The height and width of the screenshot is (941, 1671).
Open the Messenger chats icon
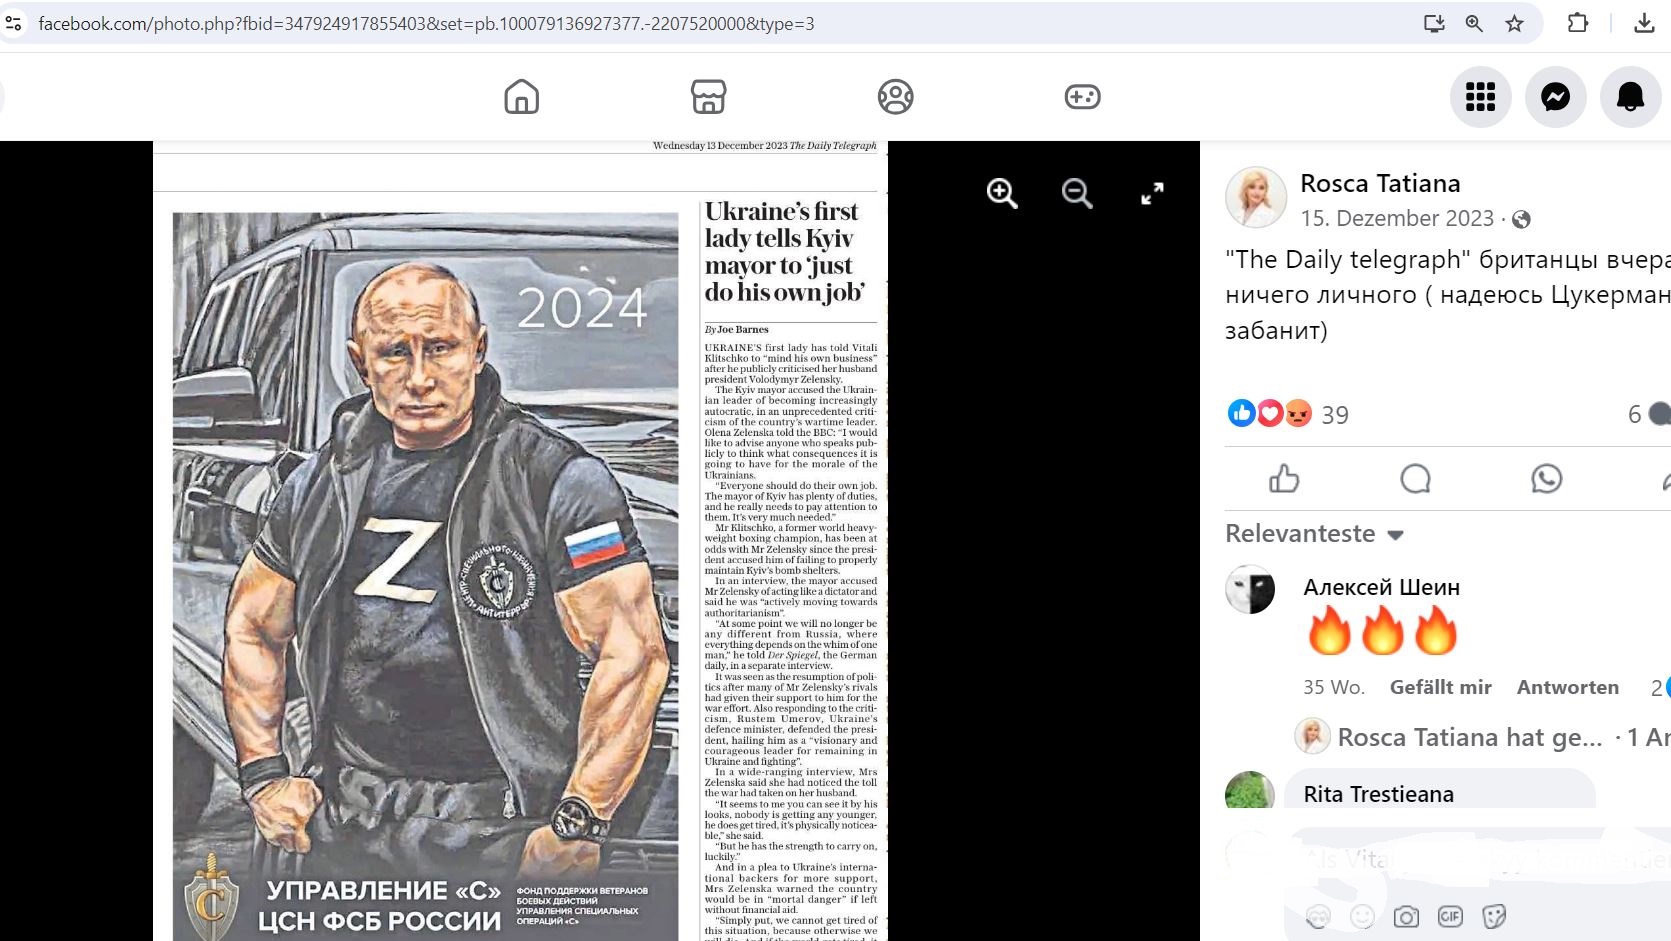click(1555, 97)
